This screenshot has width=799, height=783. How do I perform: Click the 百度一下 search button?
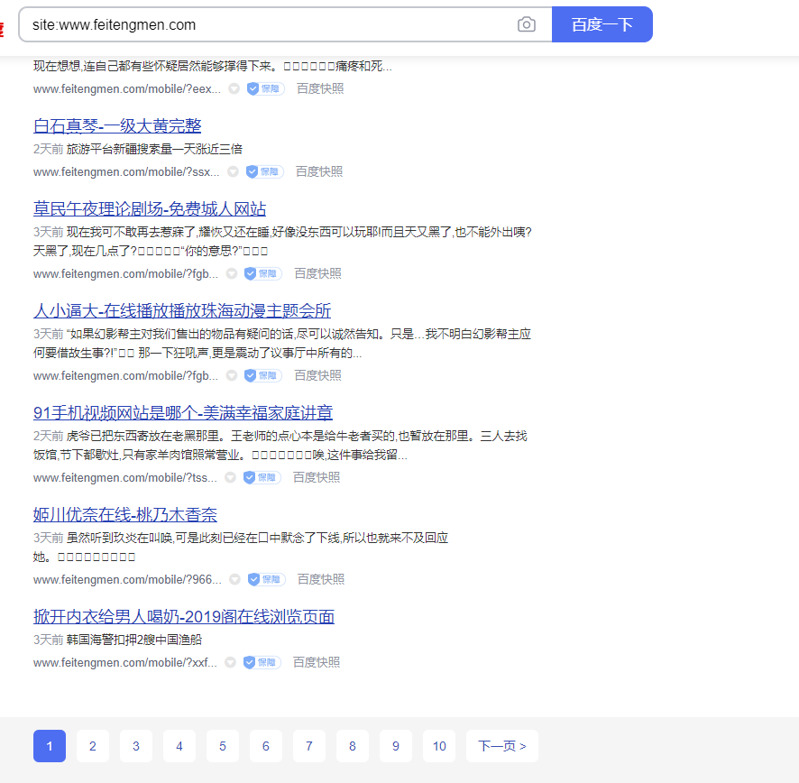pyautogui.click(x=602, y=24)
